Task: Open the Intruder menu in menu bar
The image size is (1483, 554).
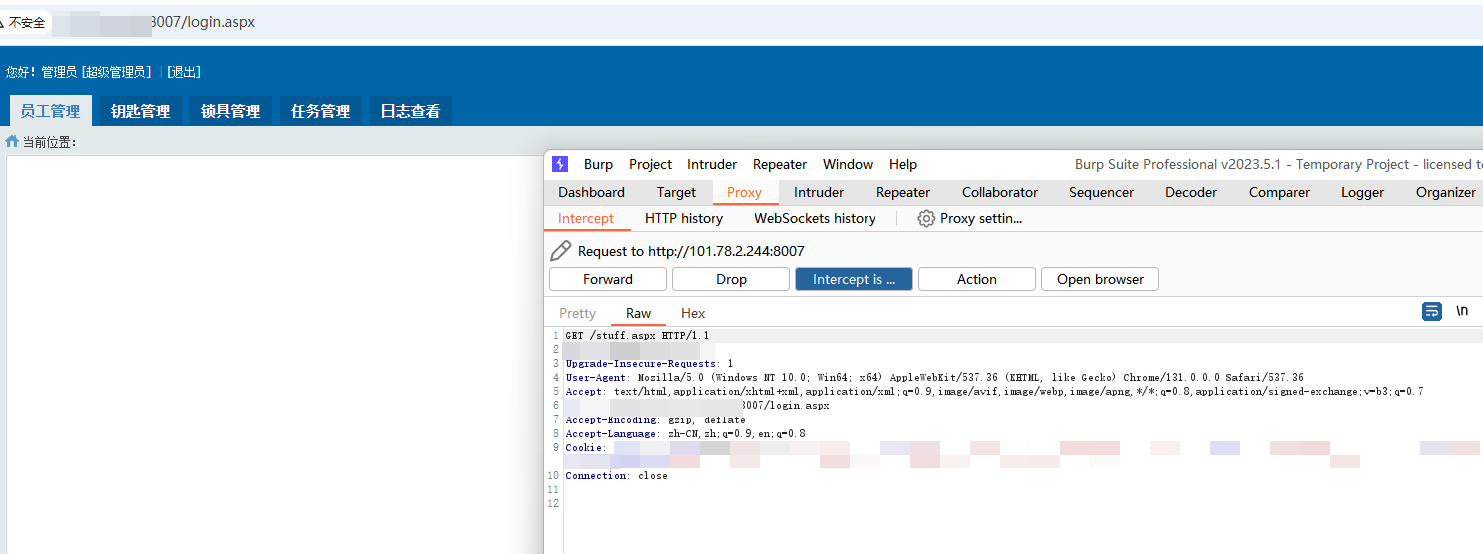Action: [712, 164]
